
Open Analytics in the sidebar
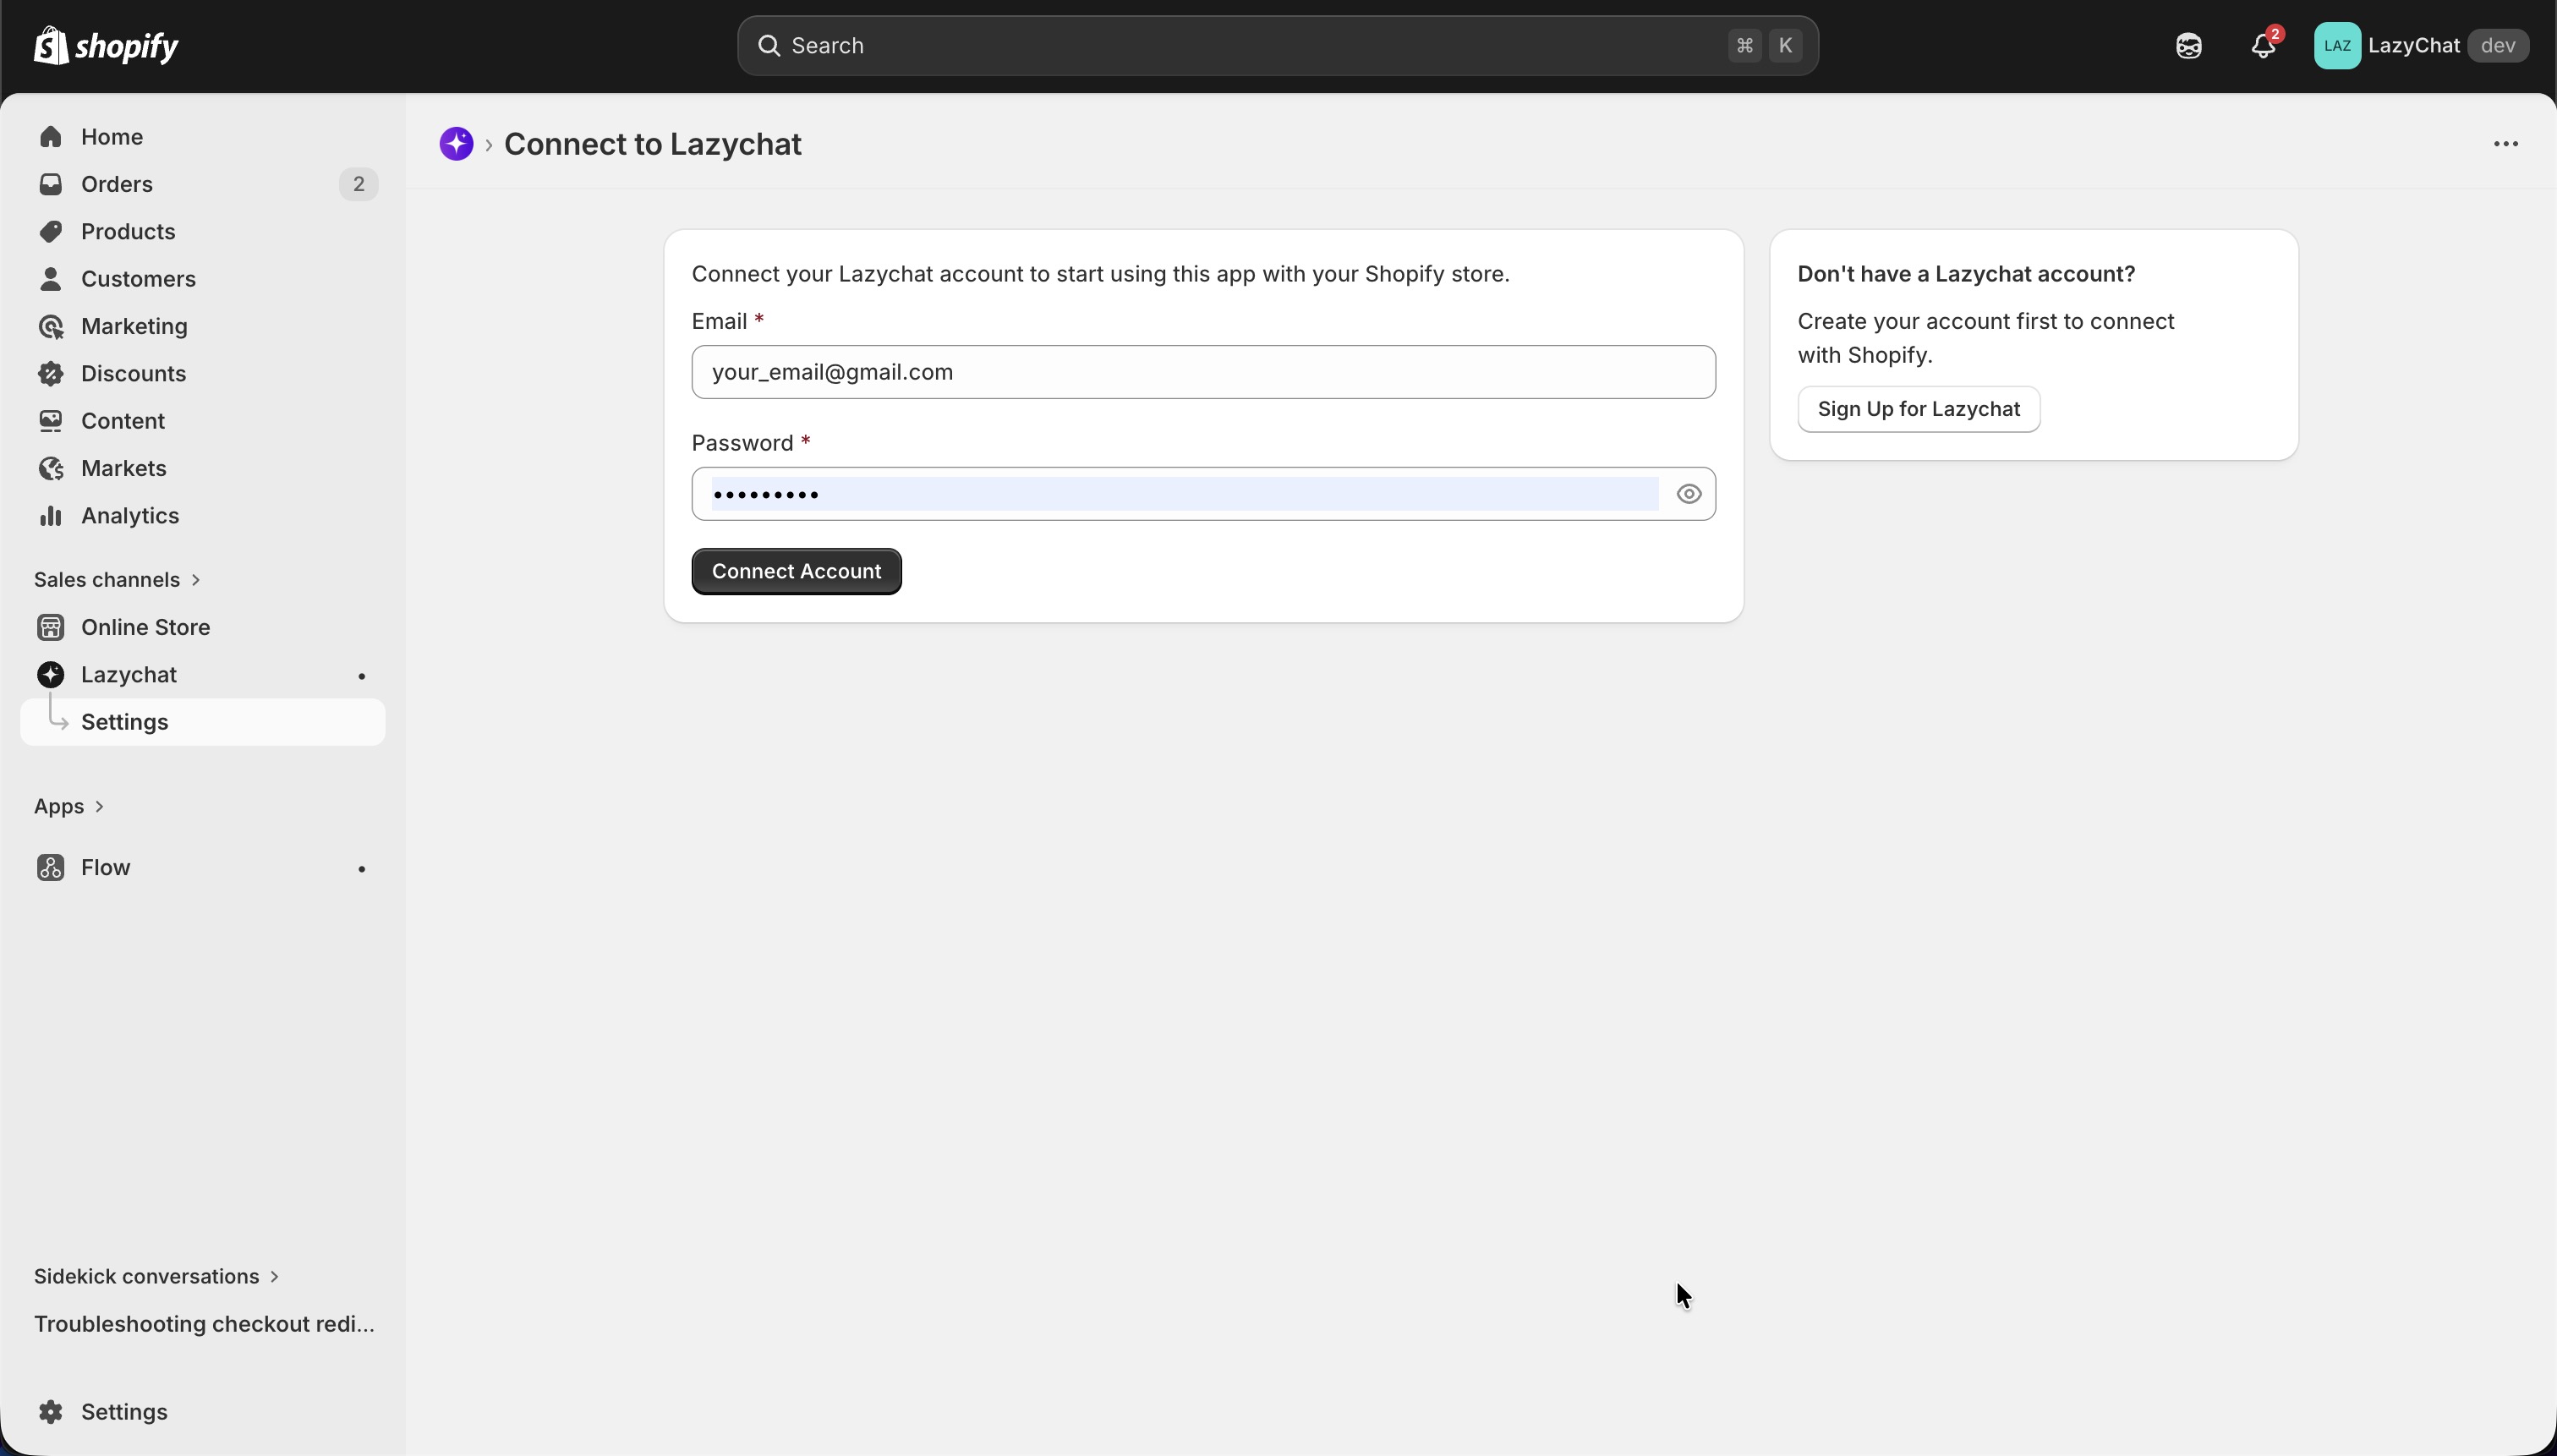[130, 516]
